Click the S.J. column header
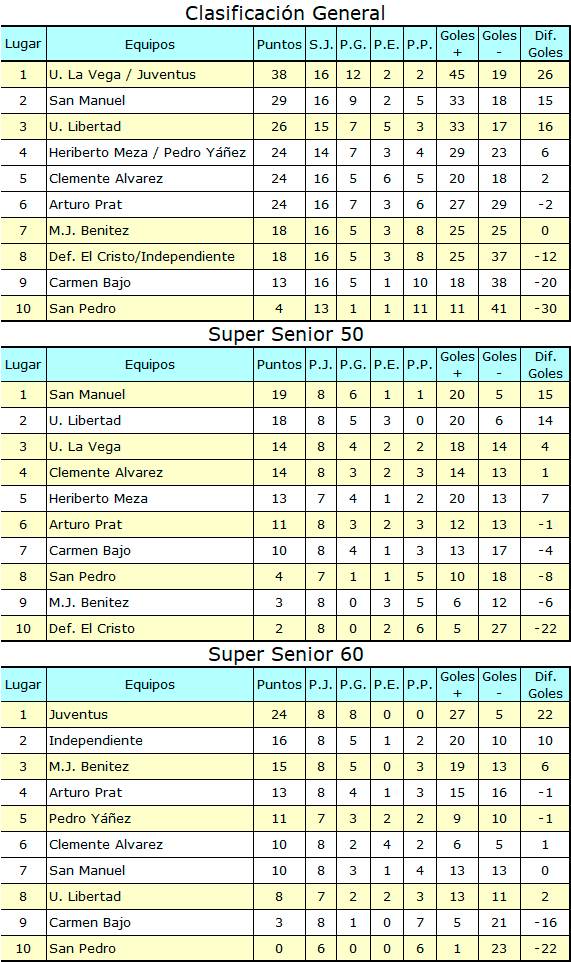Image resolution: width=571 pixels, height=962 pixels. pos(321,44)
